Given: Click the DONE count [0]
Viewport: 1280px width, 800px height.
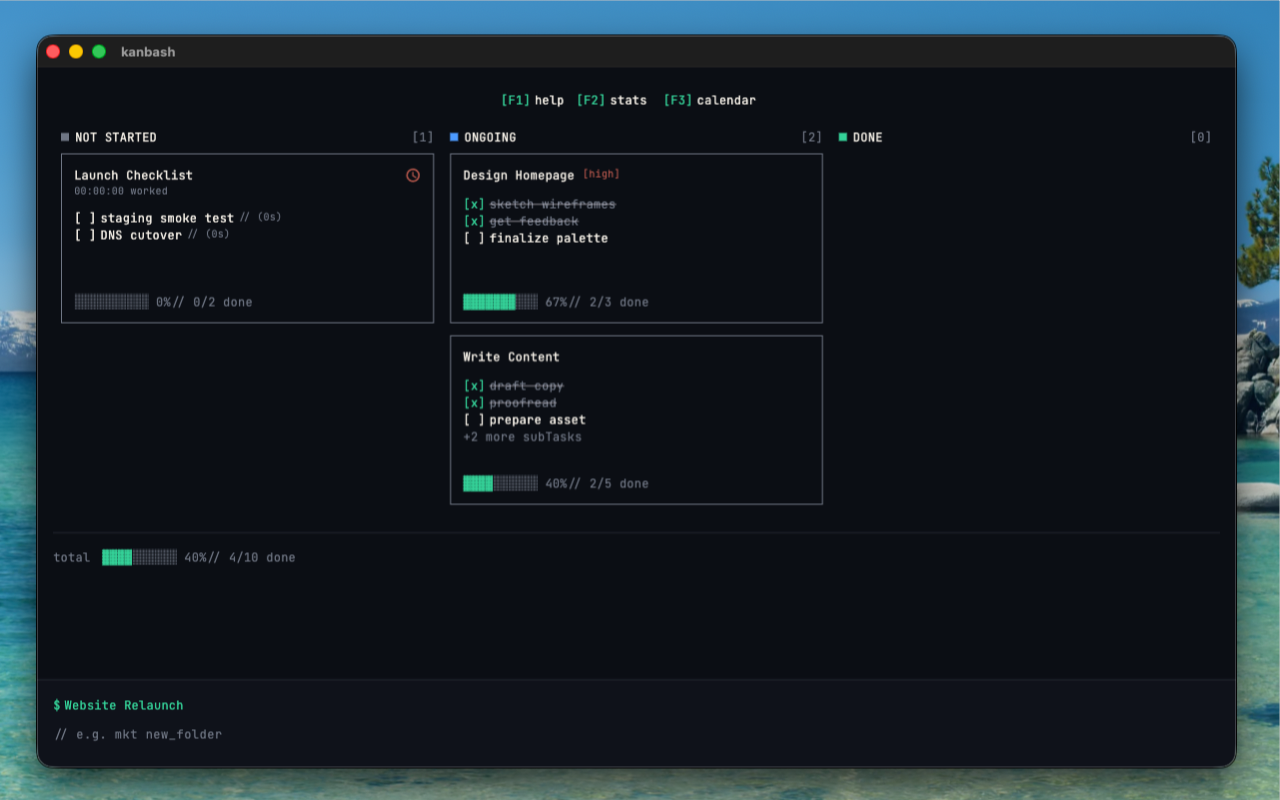Looking at the screenshot, I should (x=1200, y=137).
